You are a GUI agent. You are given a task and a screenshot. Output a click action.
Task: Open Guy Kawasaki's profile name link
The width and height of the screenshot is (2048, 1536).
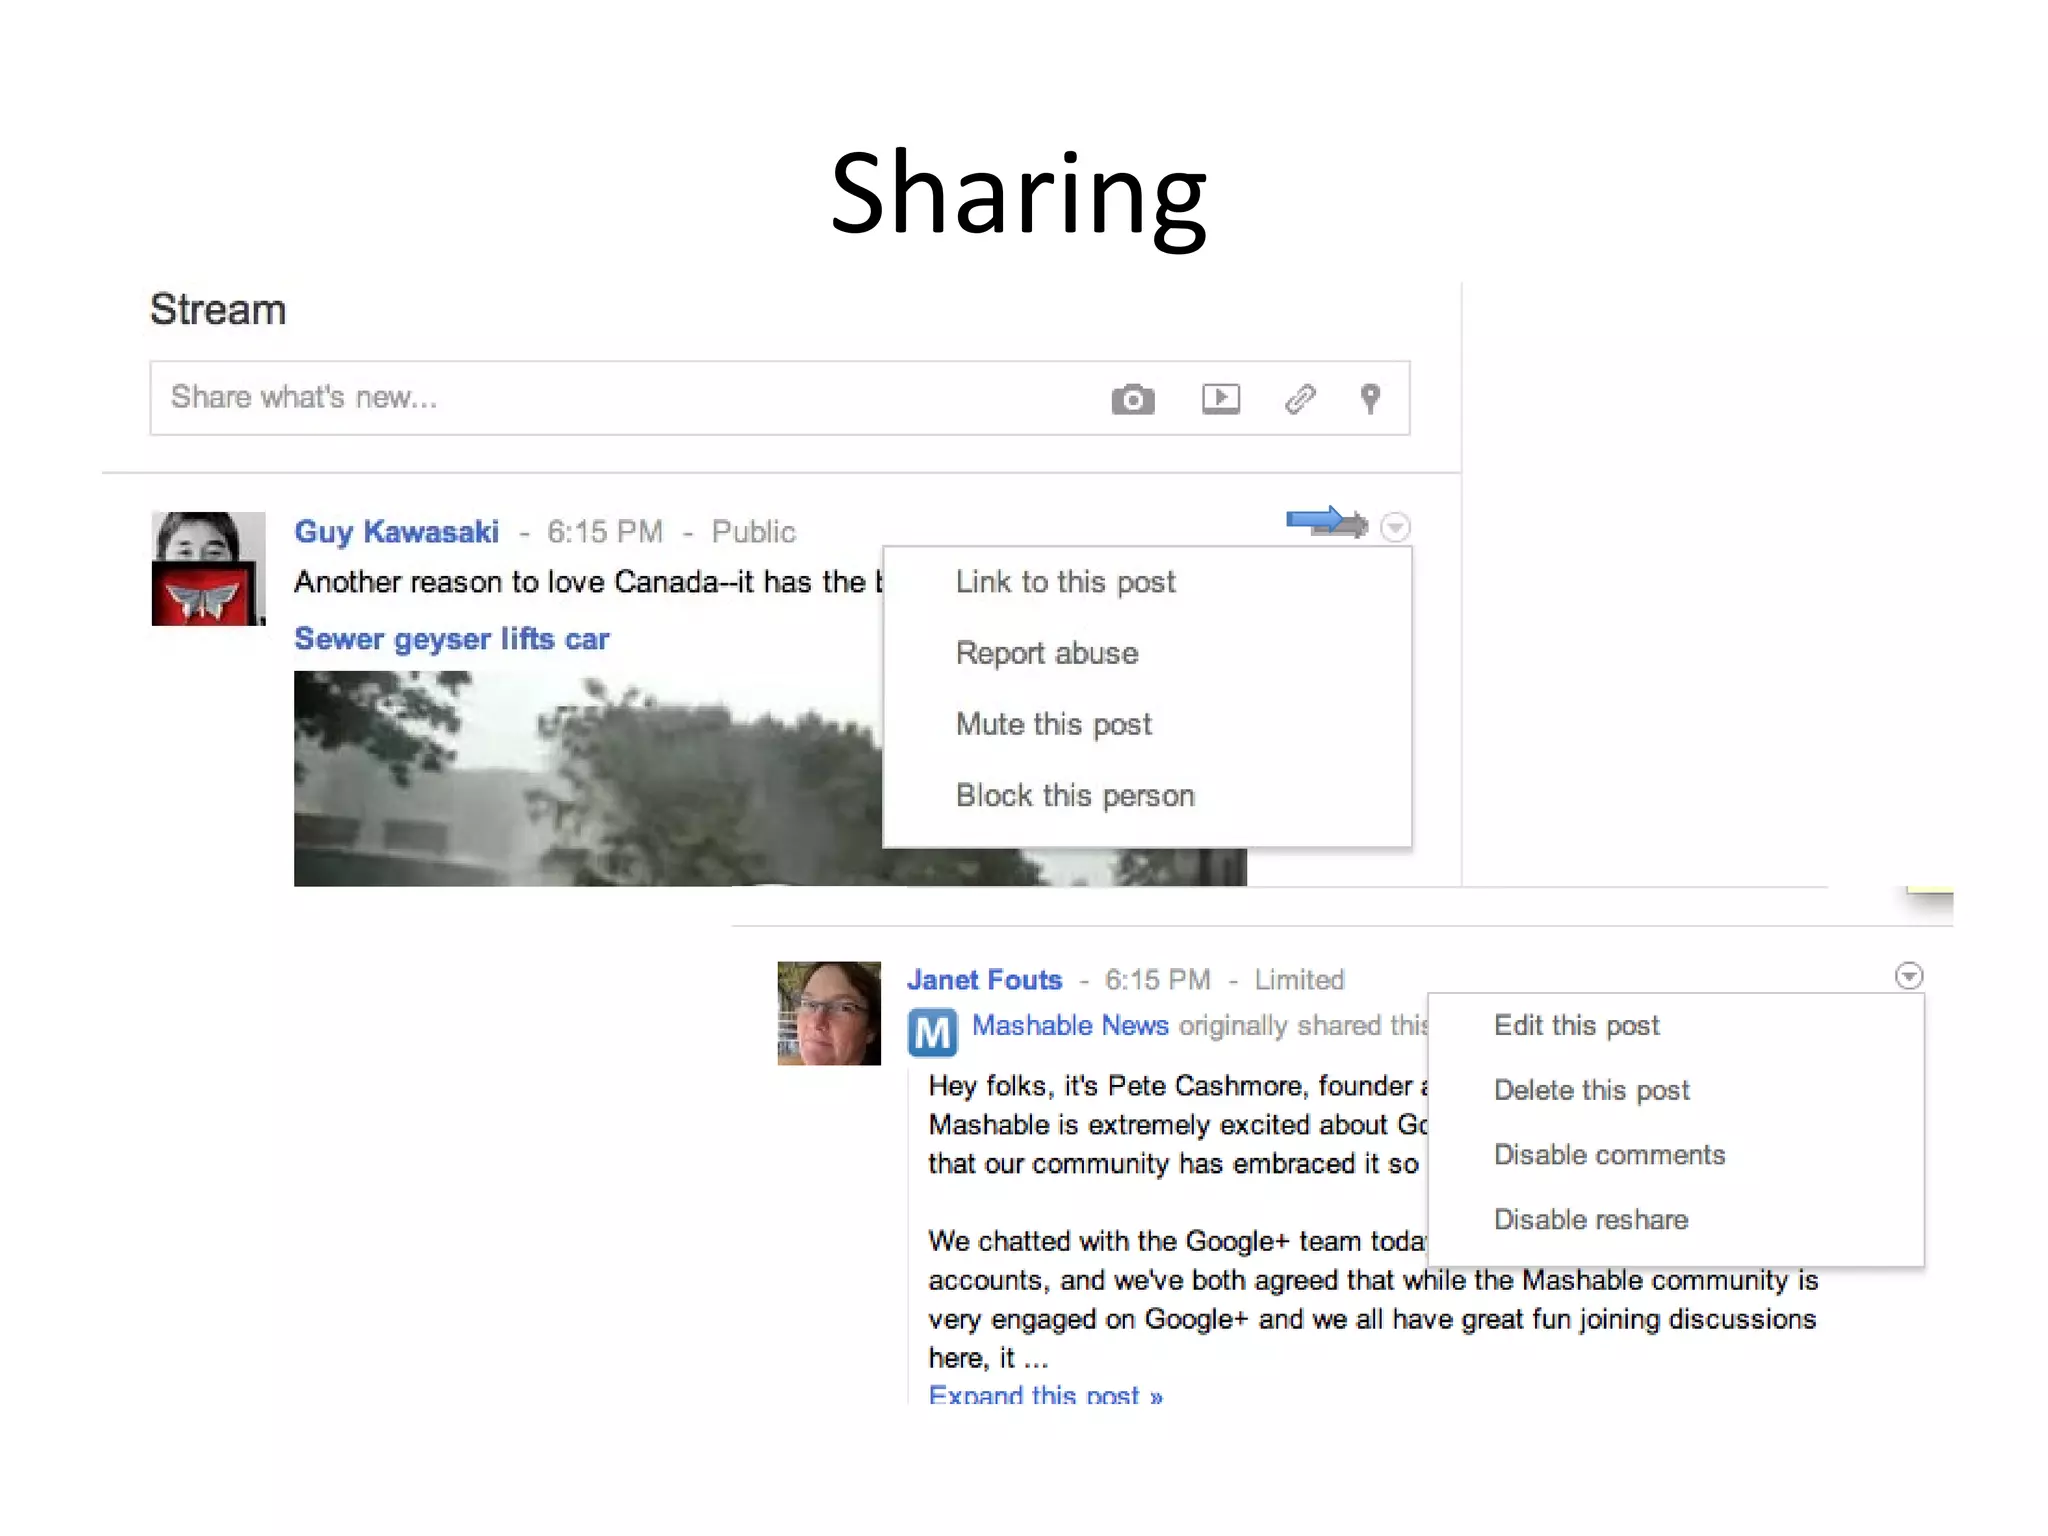[x=396, y=531]
